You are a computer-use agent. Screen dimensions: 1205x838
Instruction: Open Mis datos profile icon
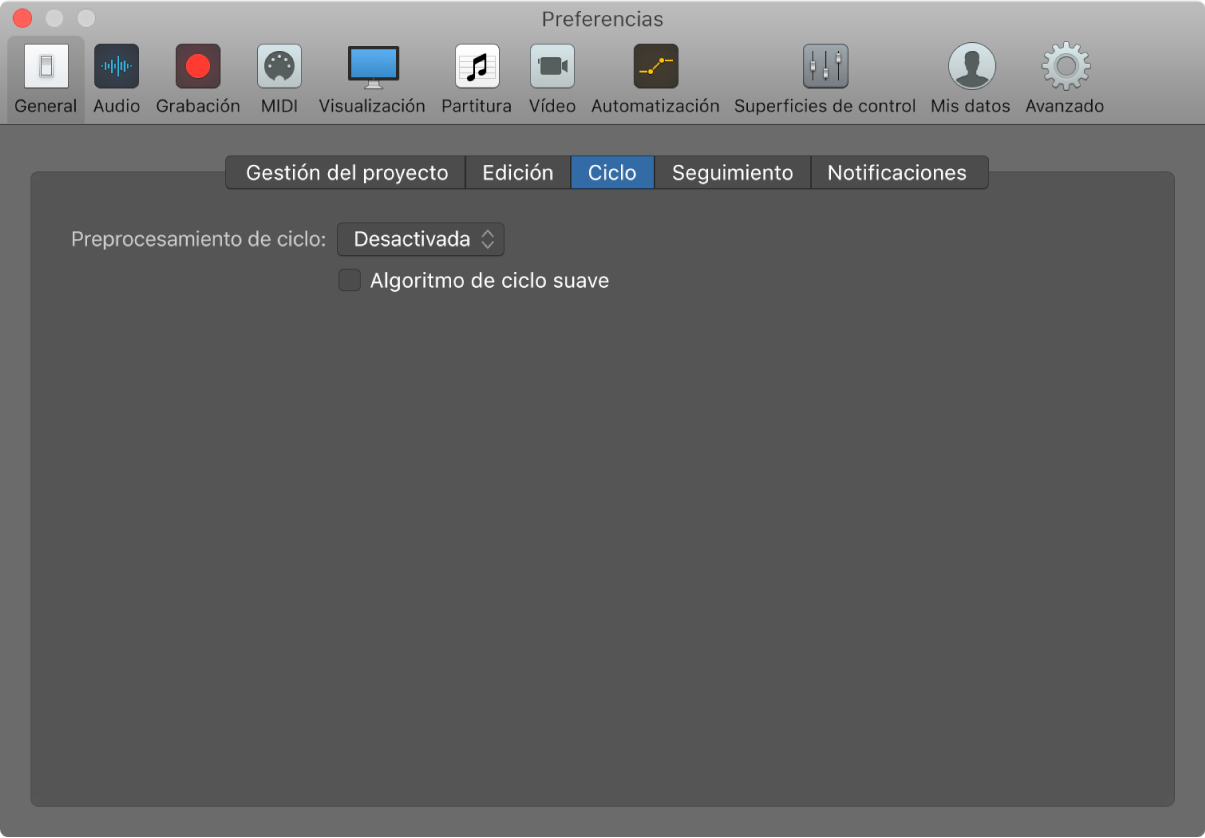(970, 67)
